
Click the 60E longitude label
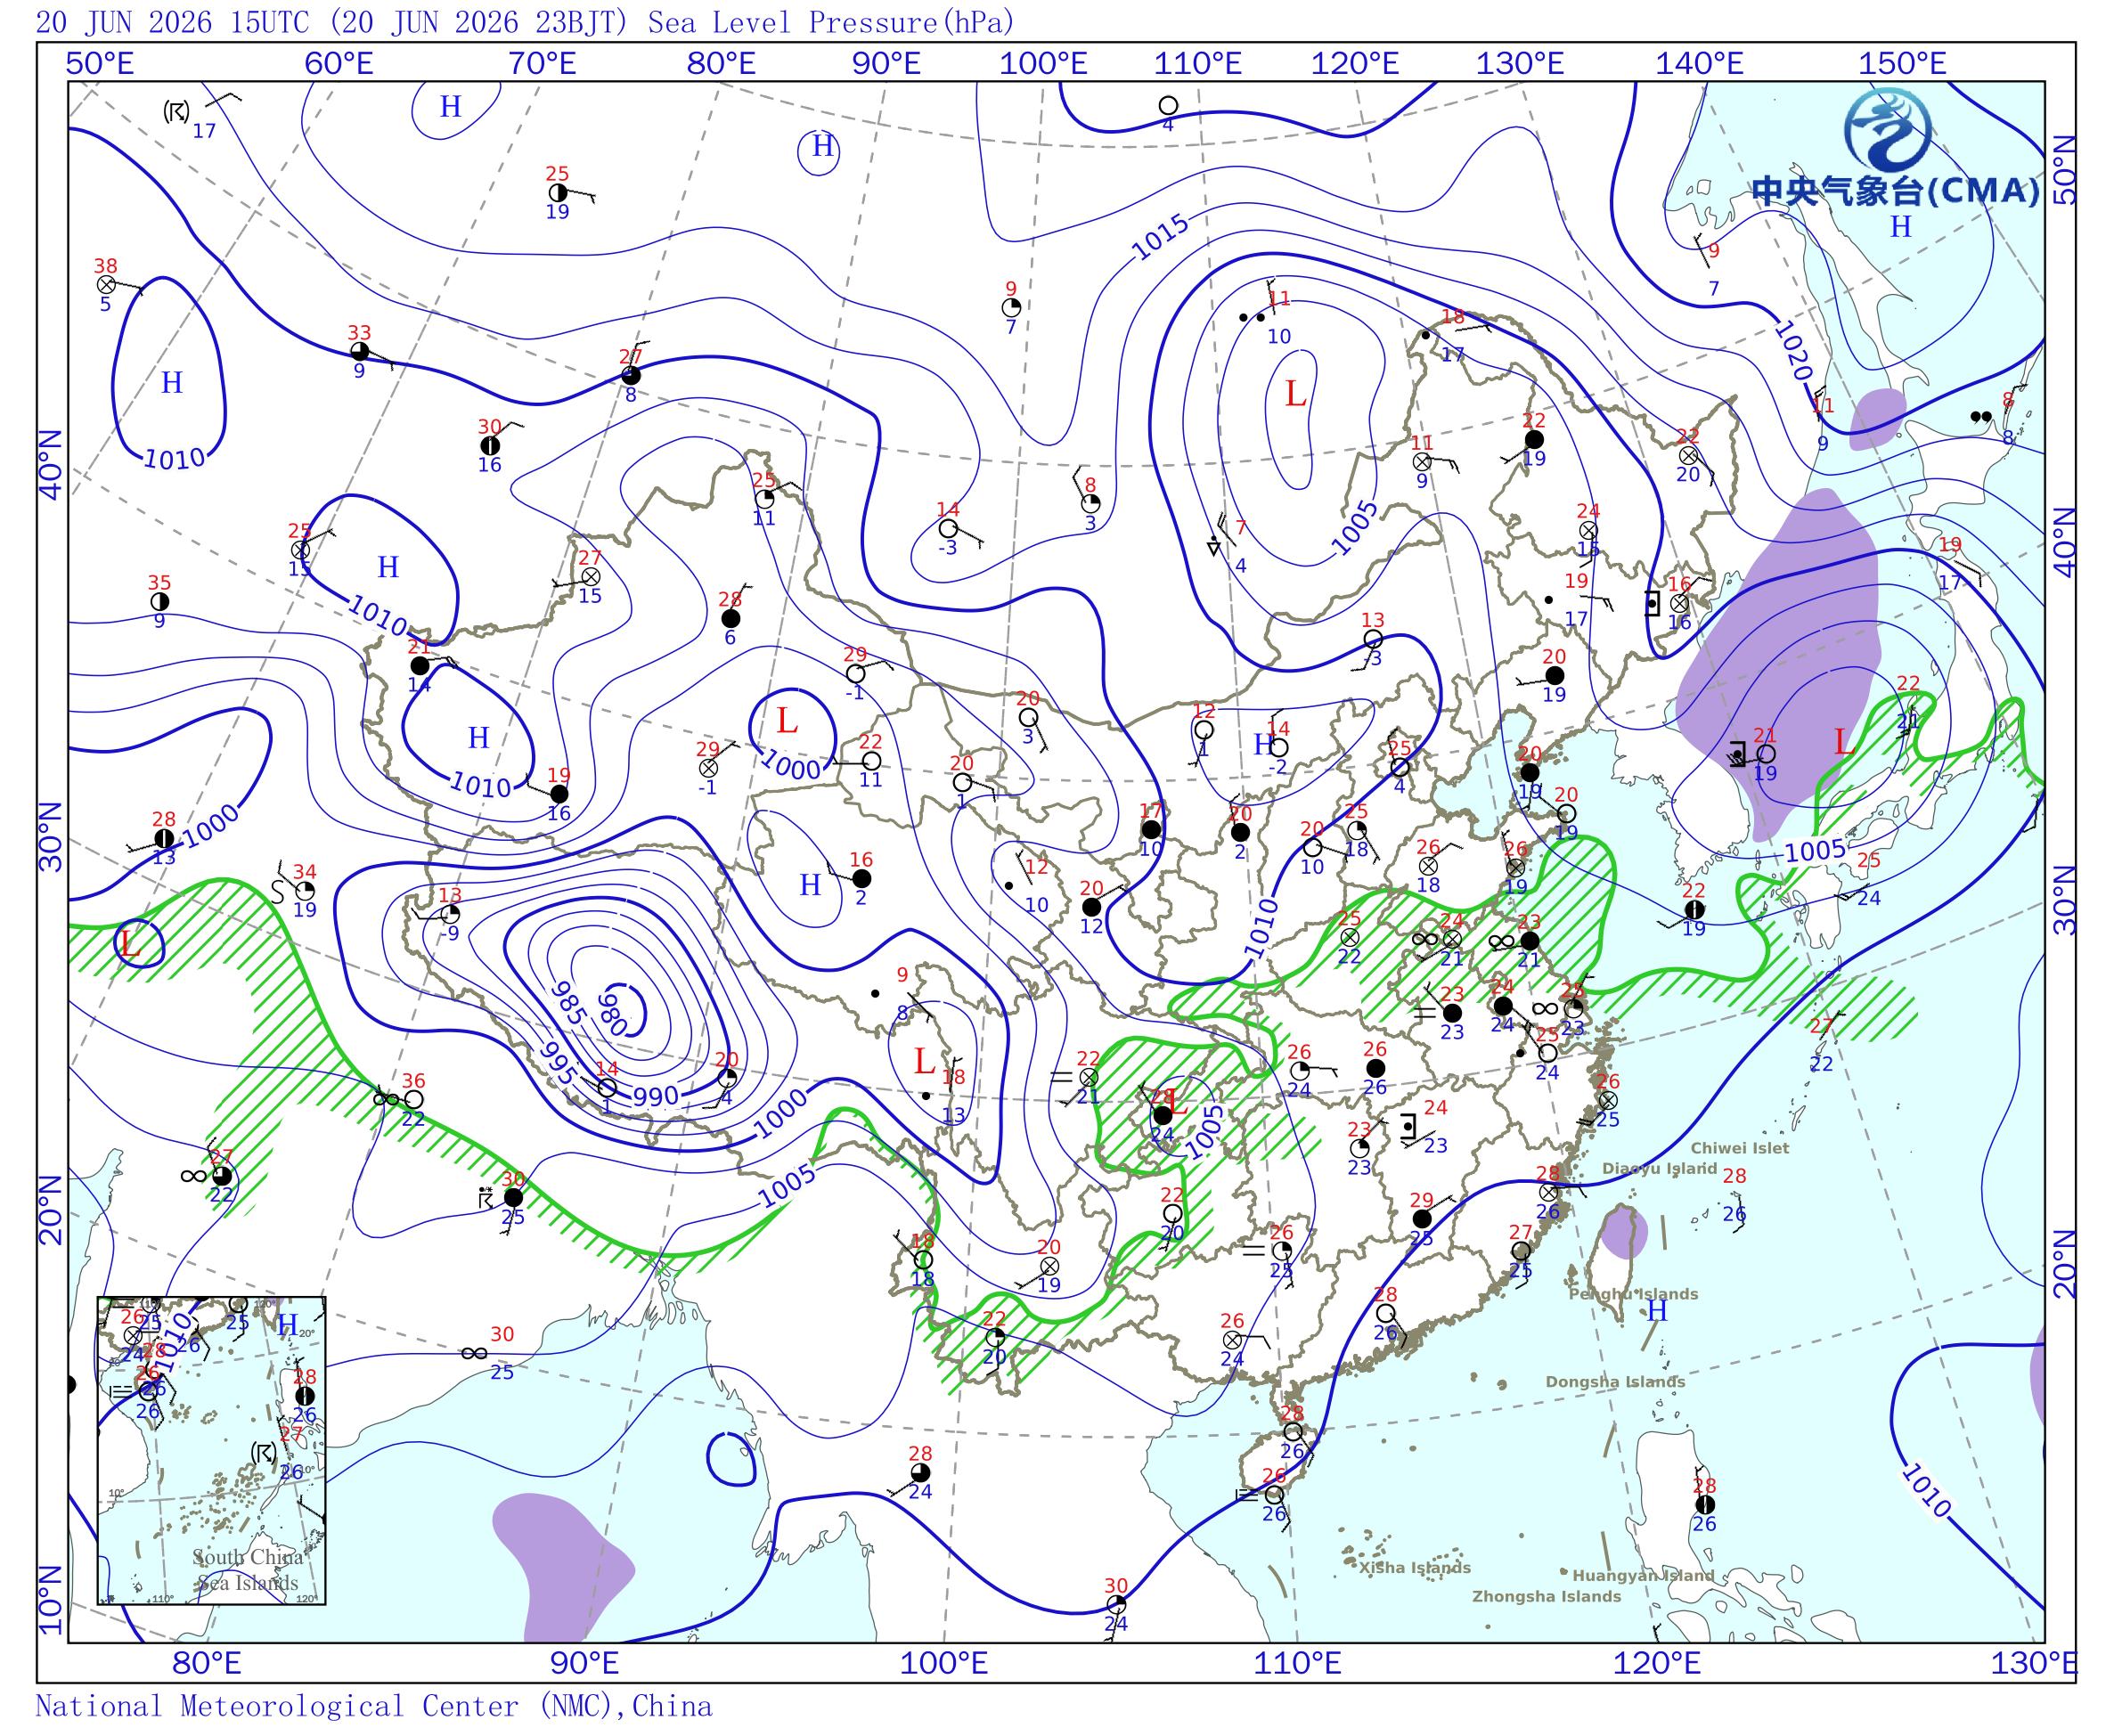point(339,64)
